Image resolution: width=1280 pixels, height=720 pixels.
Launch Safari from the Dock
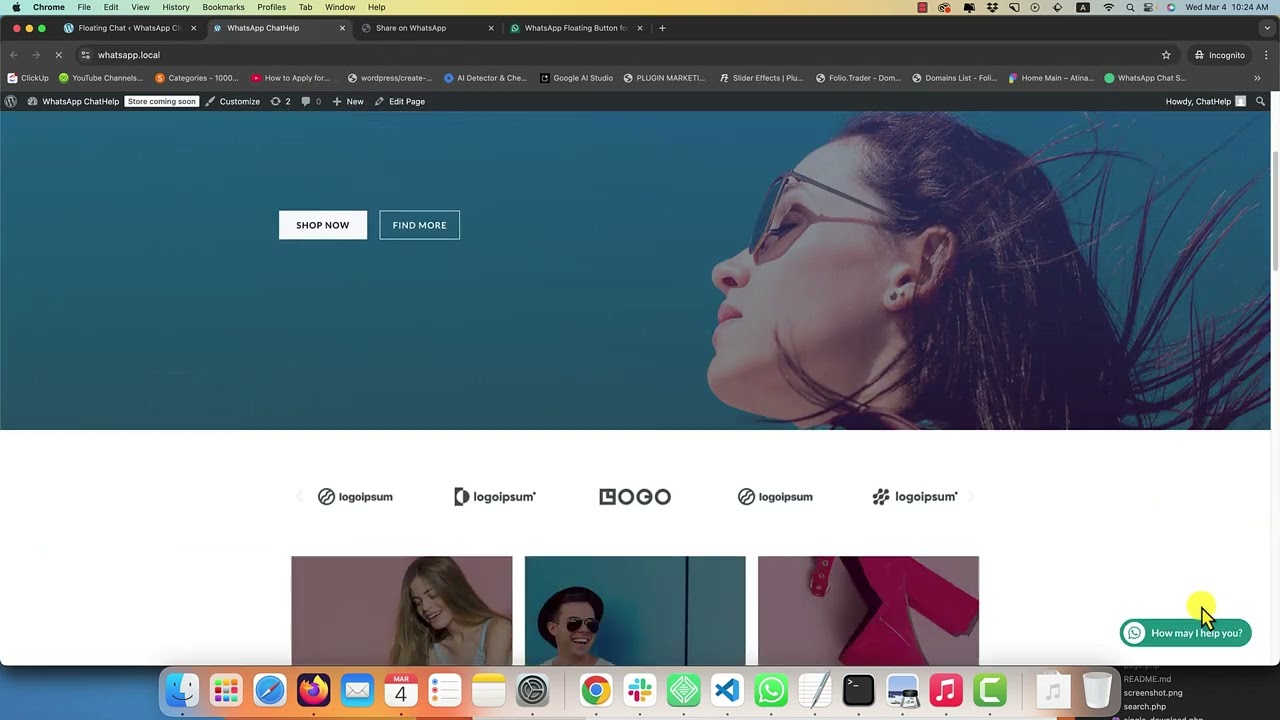coord(270,690)
